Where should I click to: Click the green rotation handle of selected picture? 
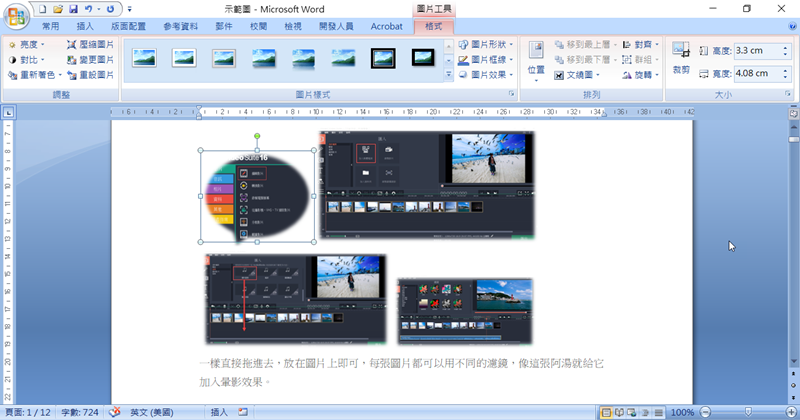257,136
